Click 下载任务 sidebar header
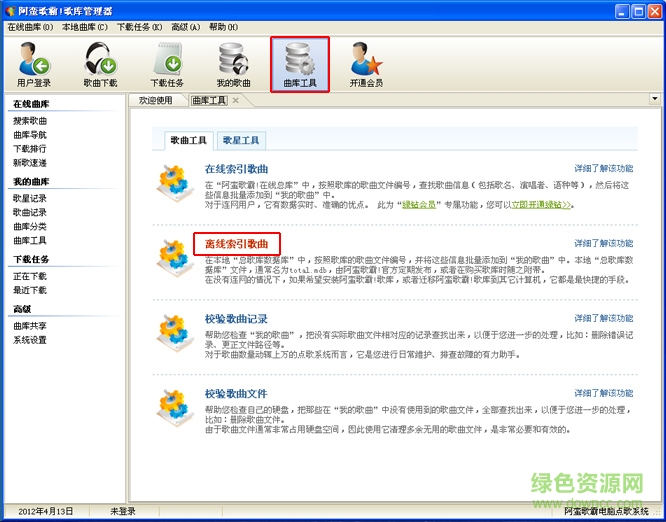 tap(31, 260)
